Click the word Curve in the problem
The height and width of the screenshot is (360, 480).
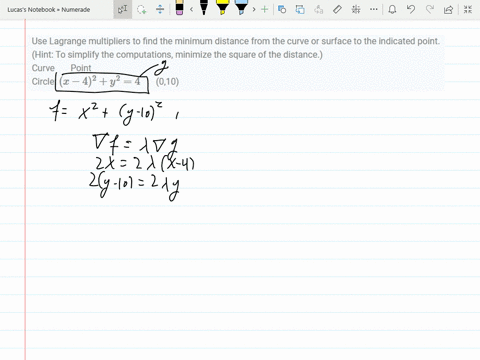[43, 68]
